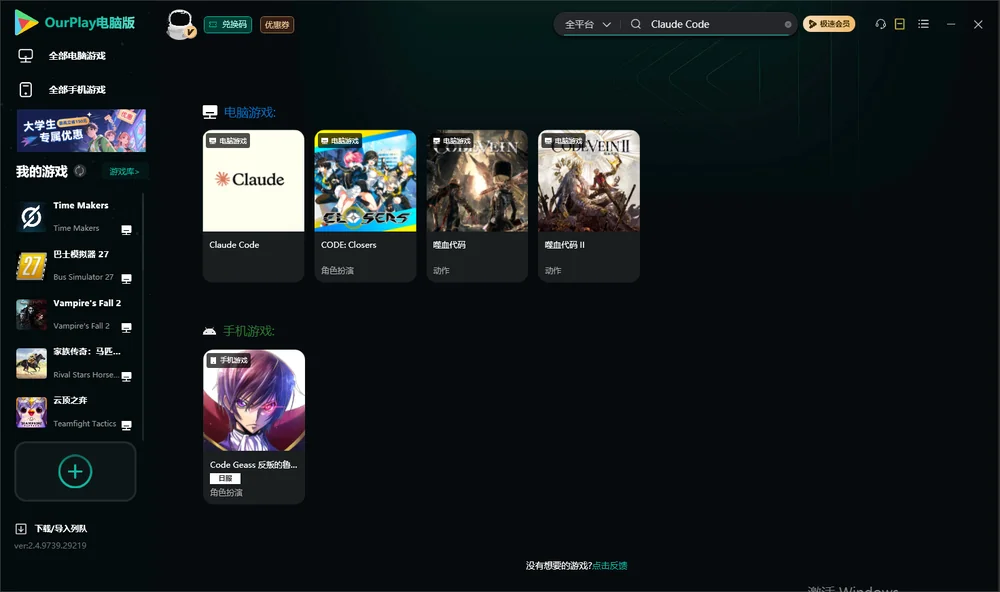Image resolution: width=1000 pixels, height=592 pixels.
Task: Refresh the 我的游戏 list icon
Action: pyautogui.click(x=80, y=171)
